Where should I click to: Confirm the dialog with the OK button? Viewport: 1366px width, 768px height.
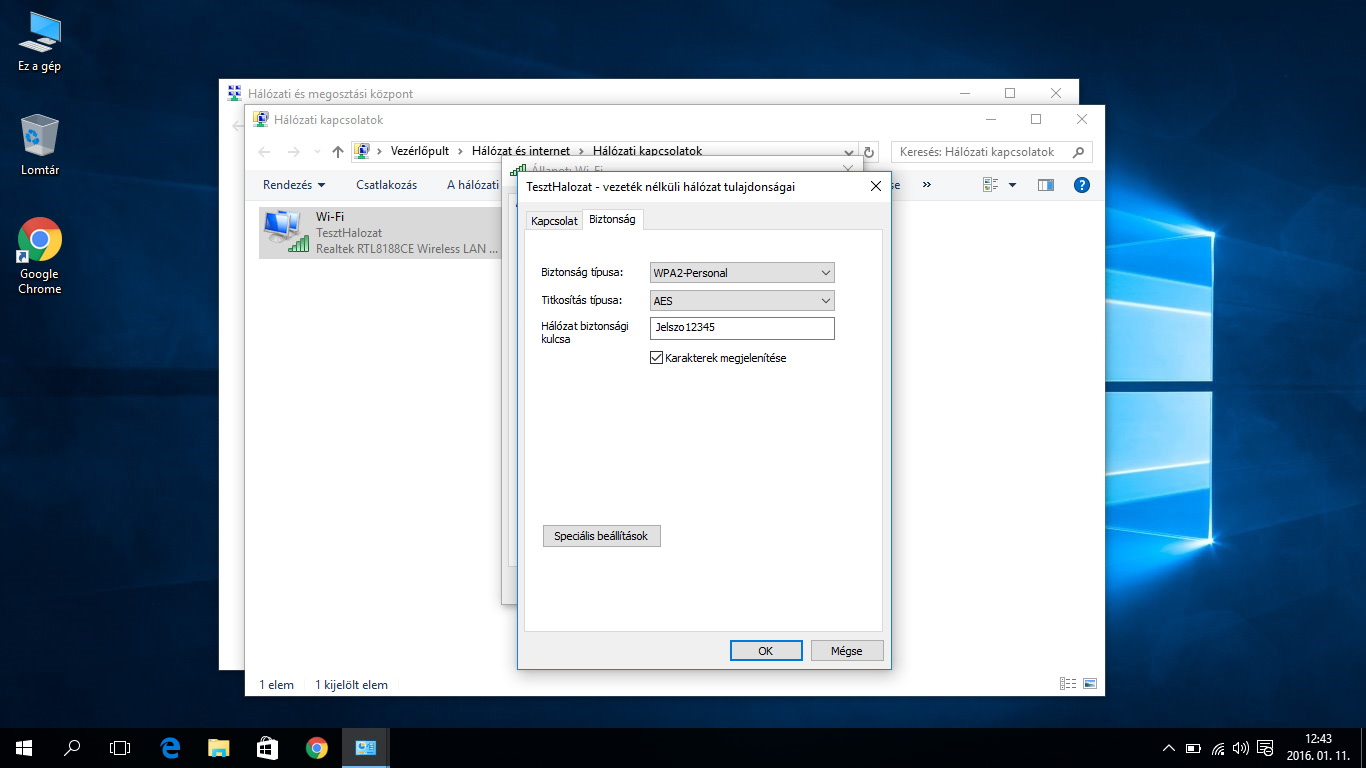click(x=766, y=651)
